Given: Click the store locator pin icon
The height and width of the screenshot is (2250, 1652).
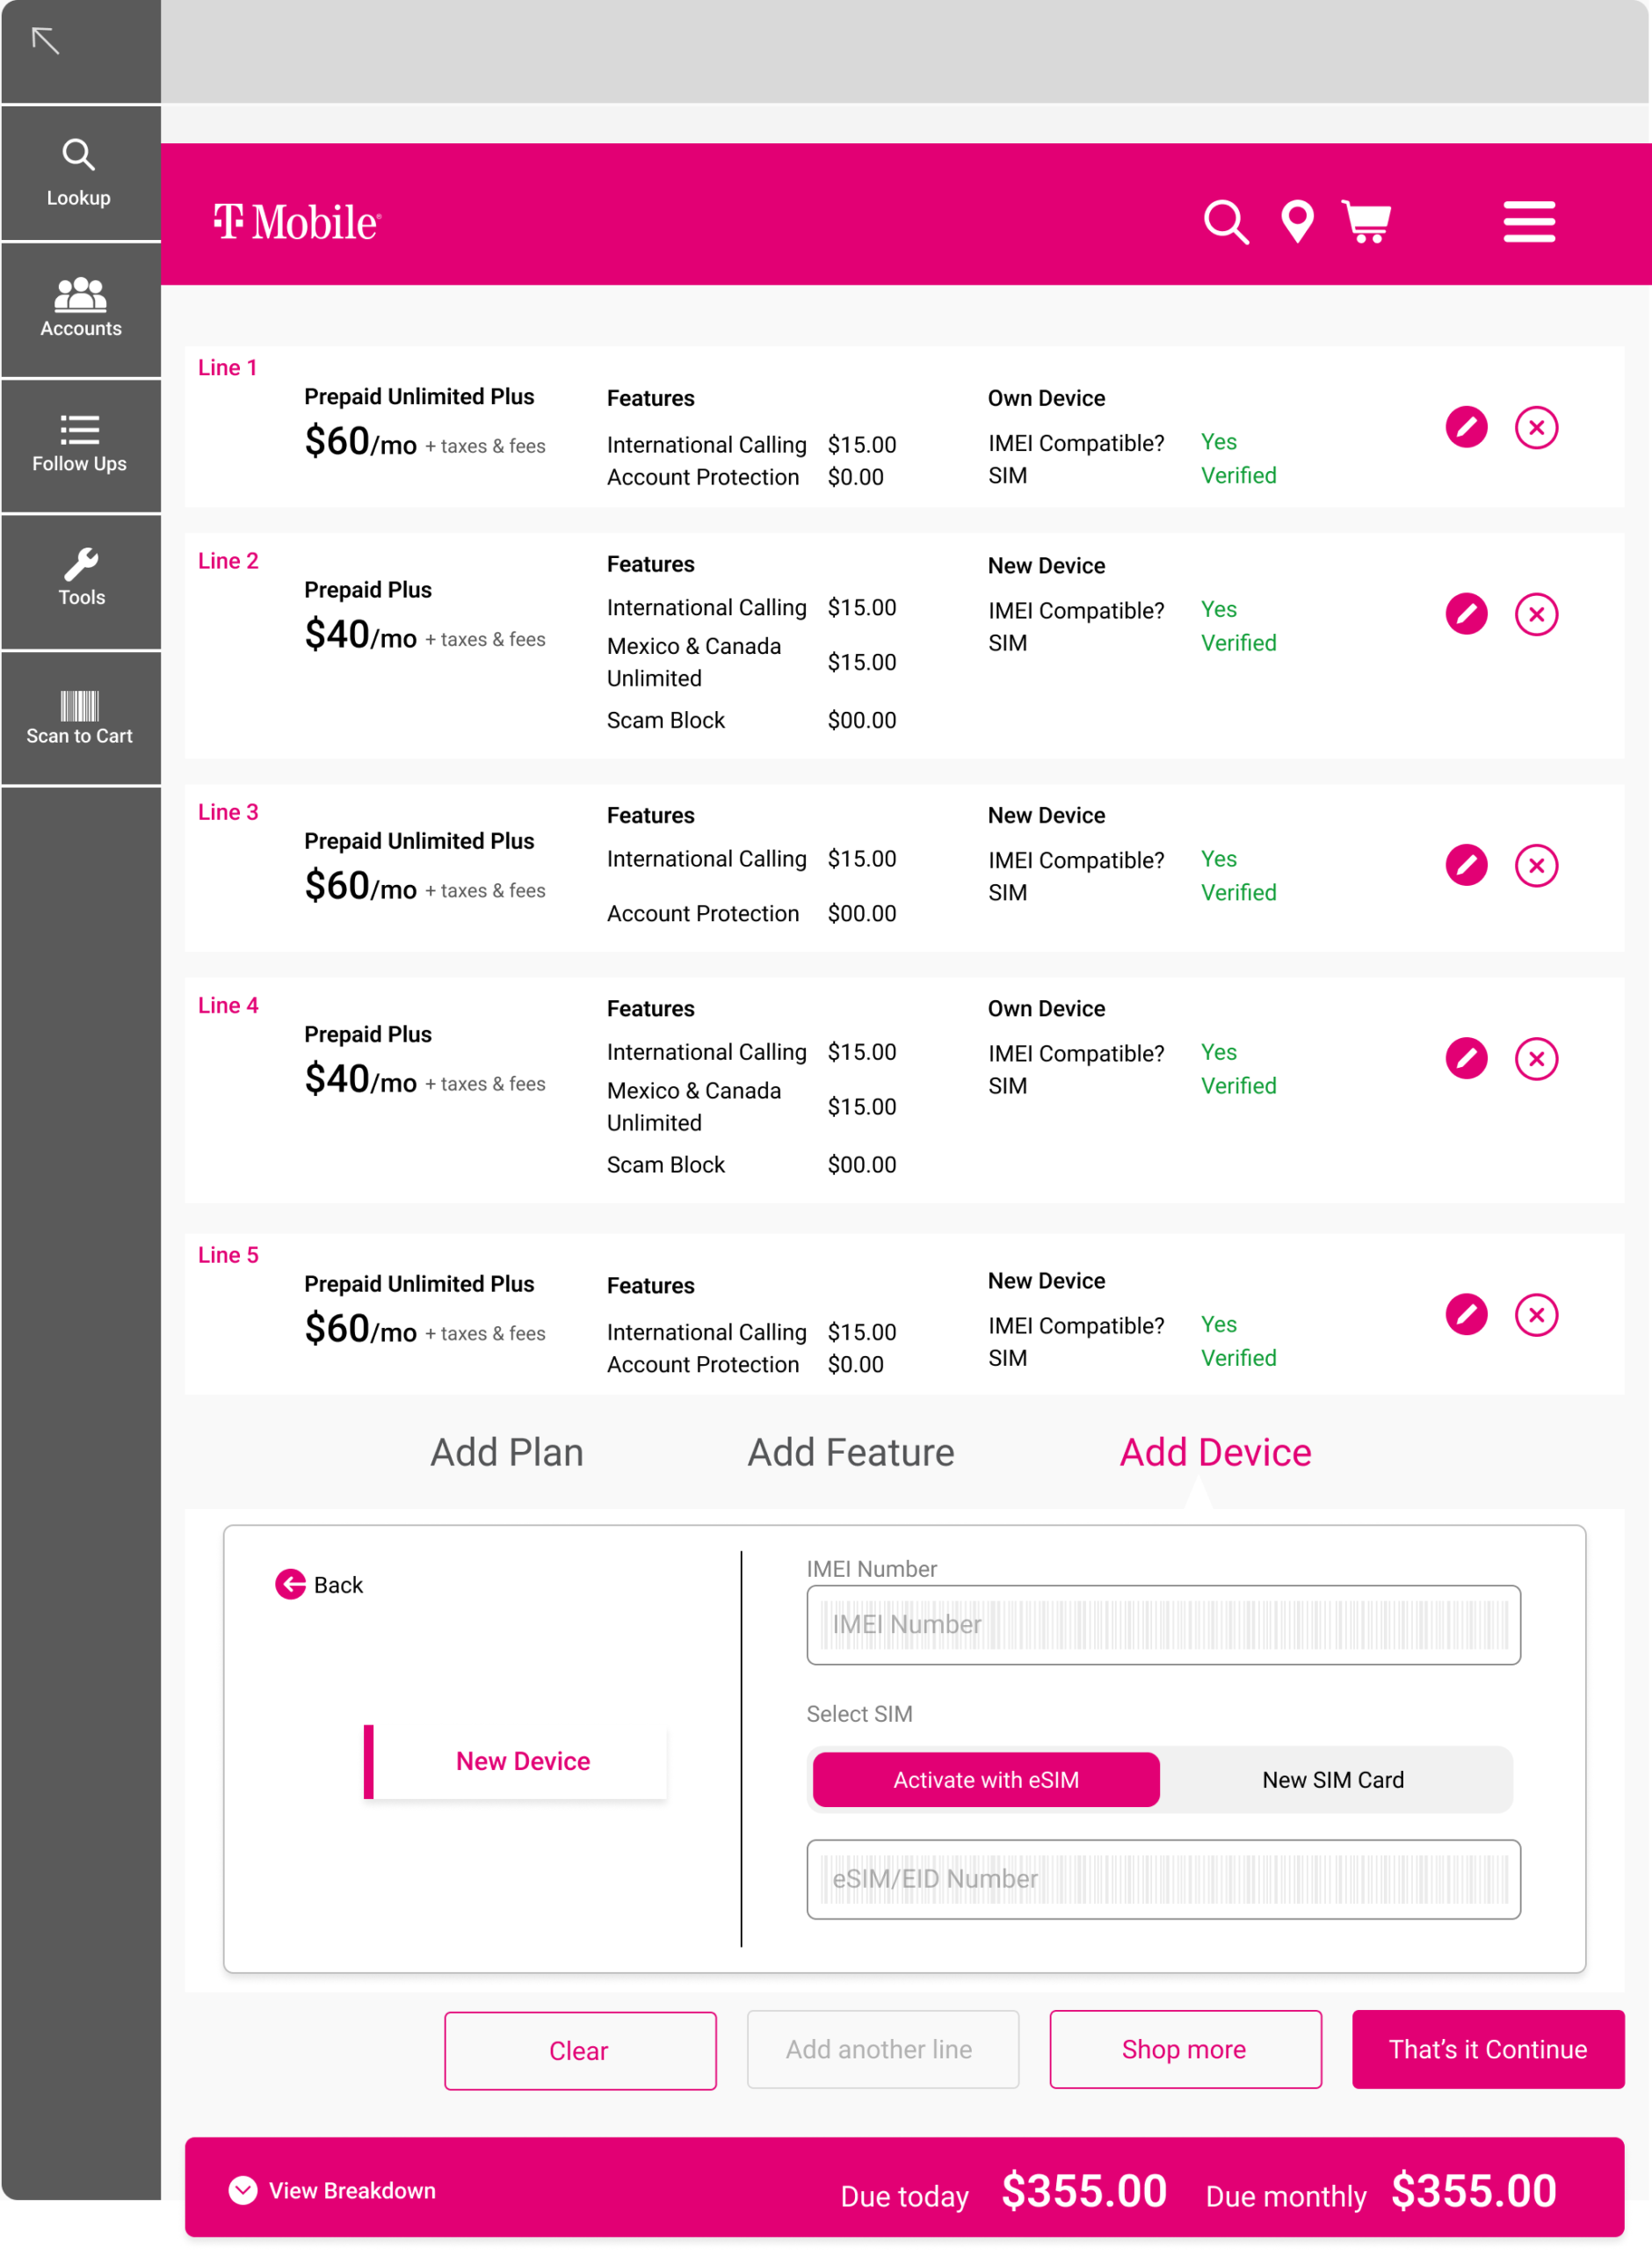Looking at the screenshot, I should tap(1297, 222).
